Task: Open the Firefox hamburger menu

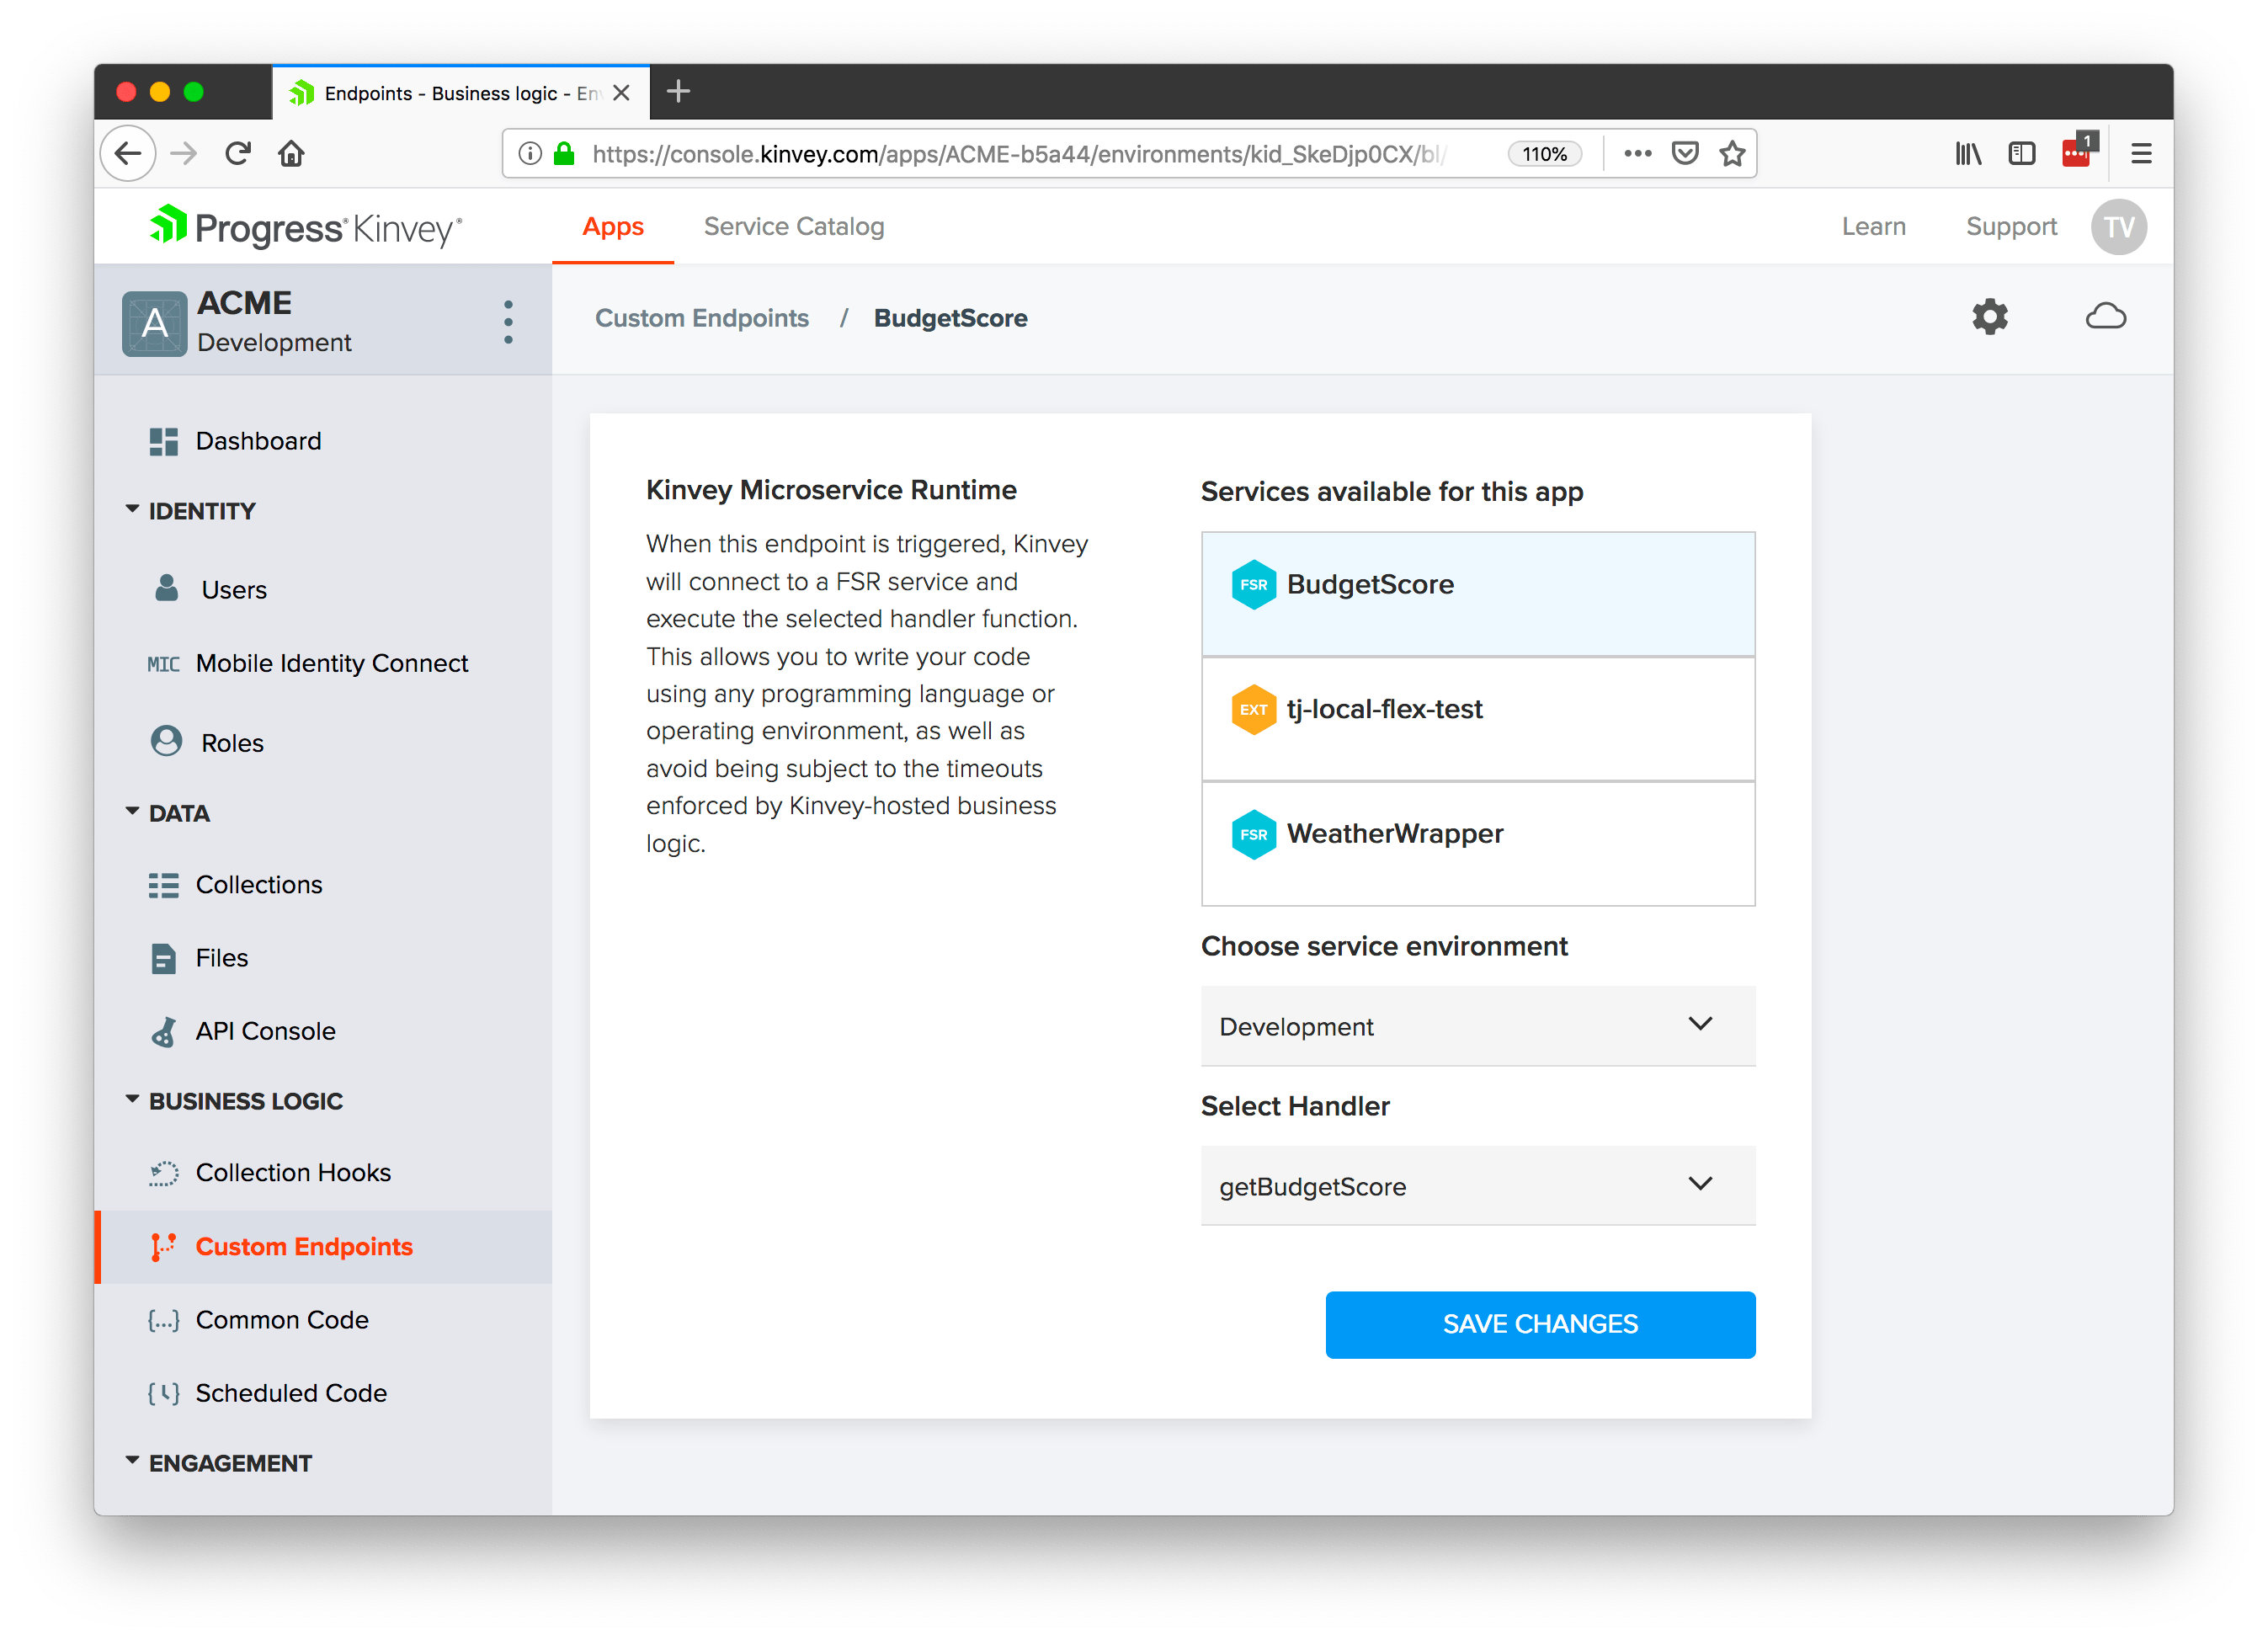Action: pos(2141,153)
